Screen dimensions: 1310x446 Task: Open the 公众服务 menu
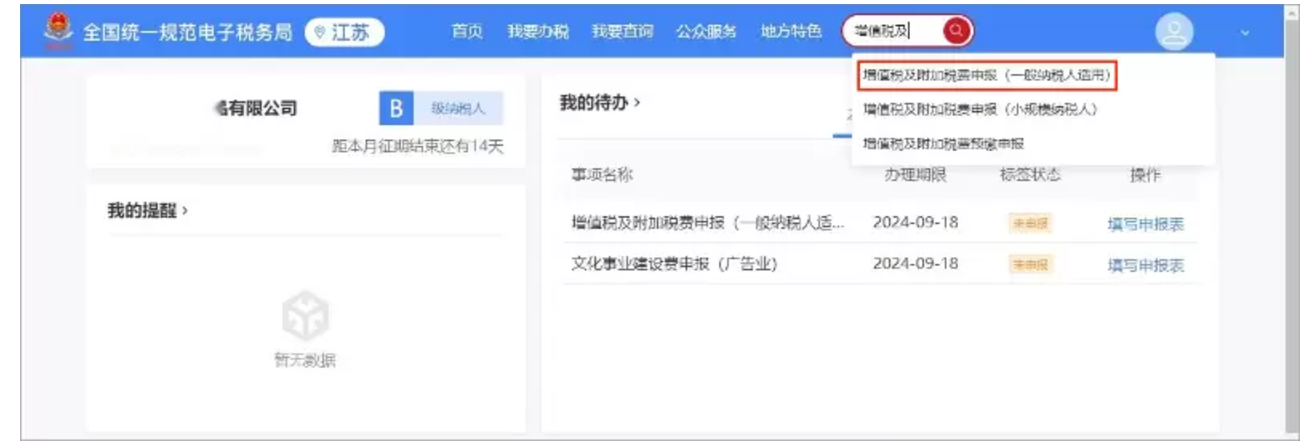[706, 31]
